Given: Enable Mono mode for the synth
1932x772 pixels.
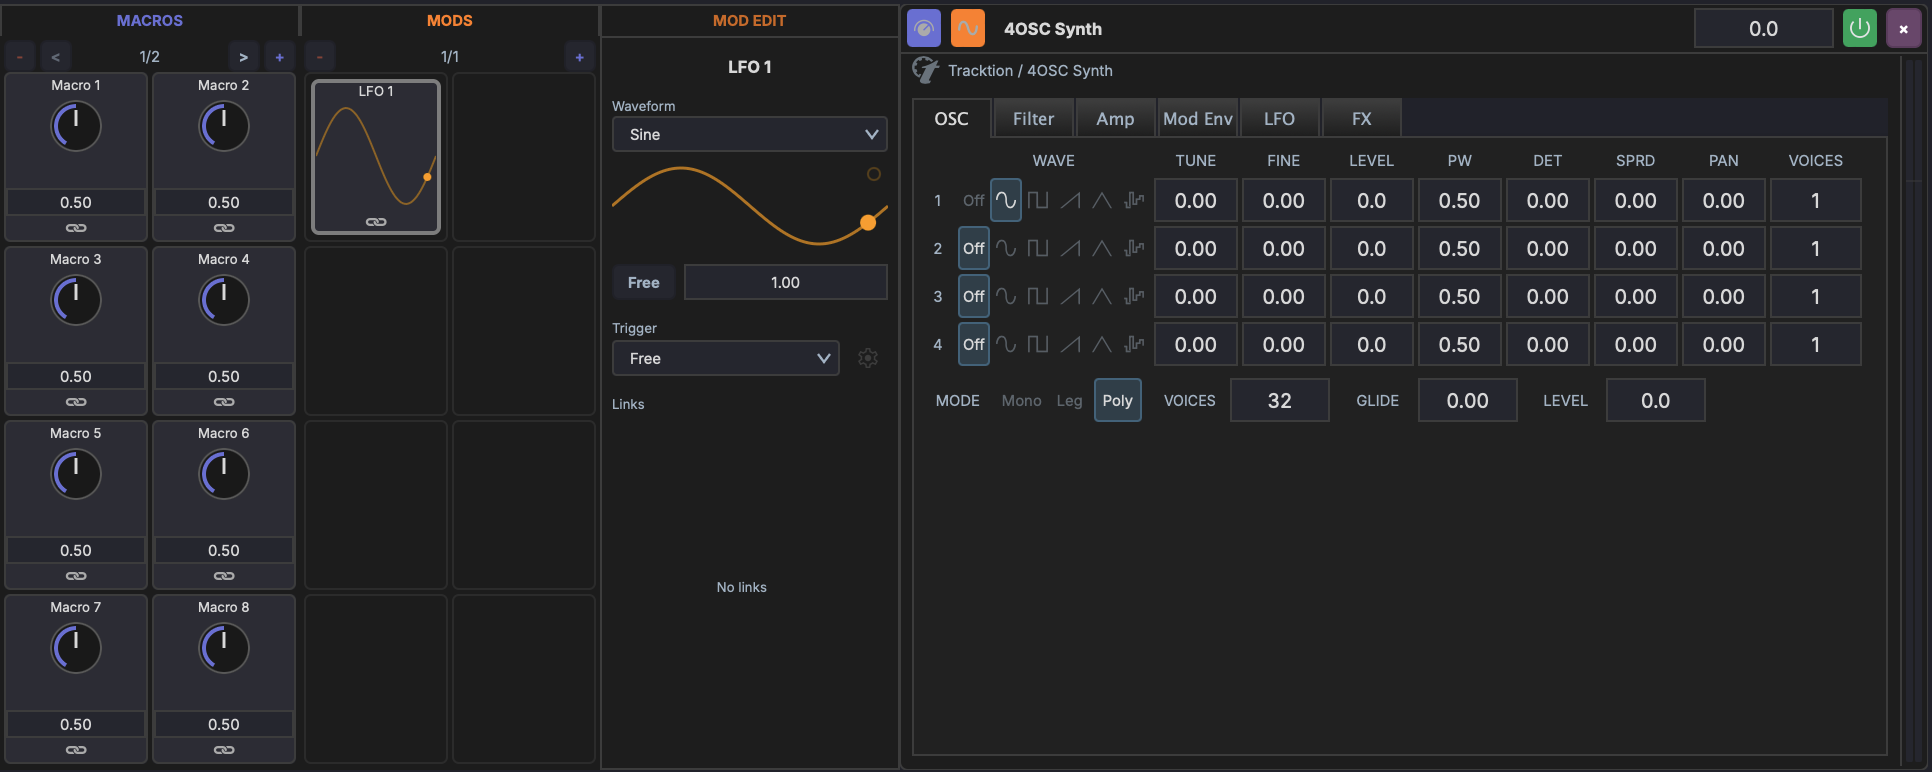Looking at the screenshot, I should point(1021,401).
